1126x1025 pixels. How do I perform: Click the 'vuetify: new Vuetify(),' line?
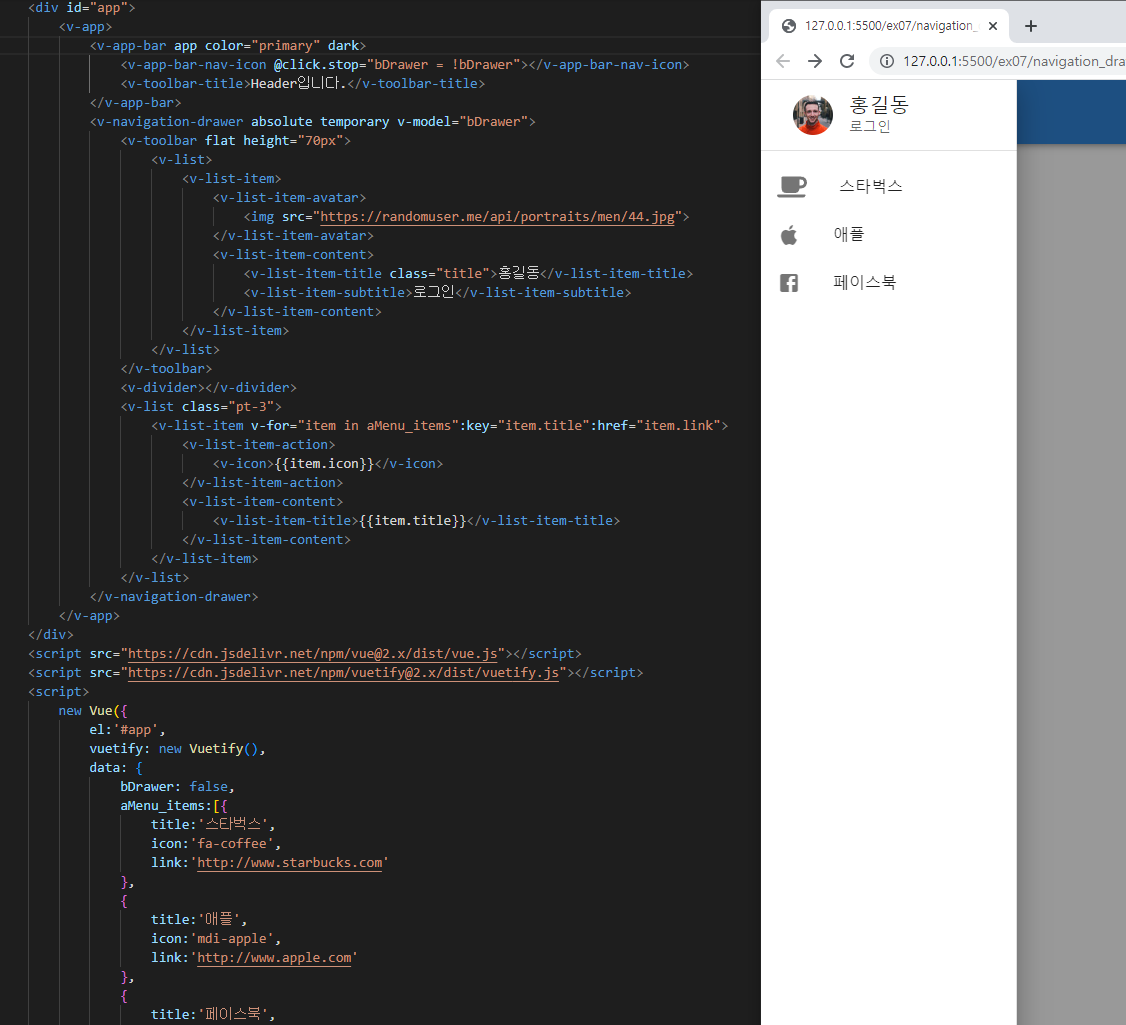(177, 749)
